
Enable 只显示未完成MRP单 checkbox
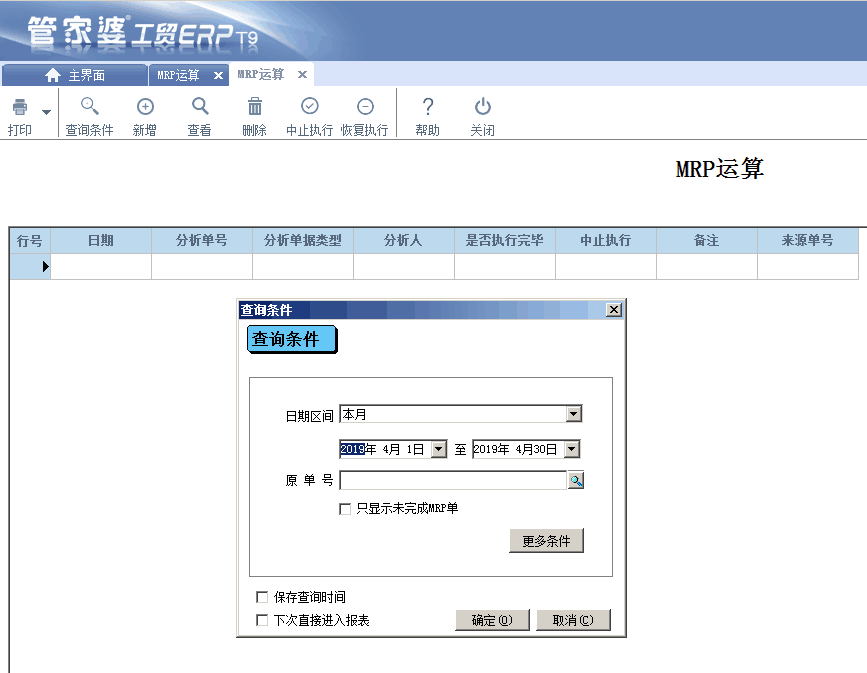pyautogui.click(x=346, y=509)
